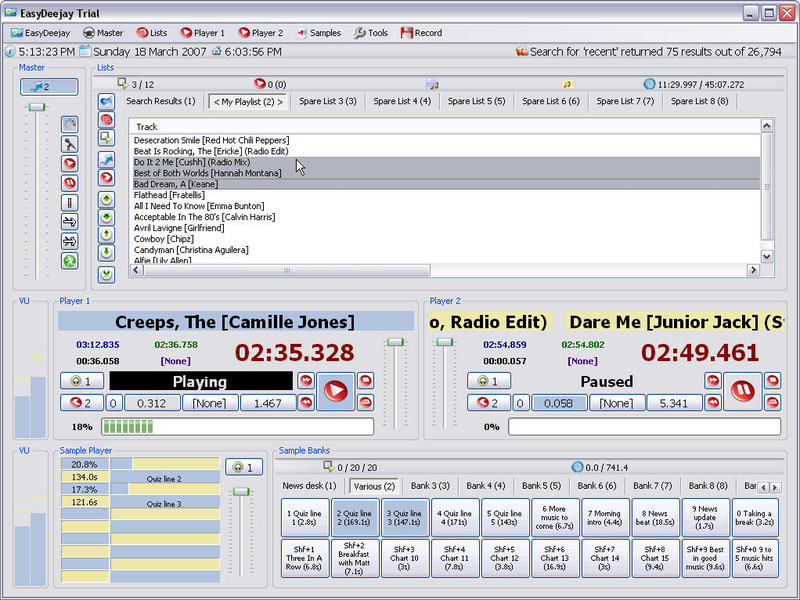The image size is (800, 600).
Task: Click the 7 Morning intro (4.4s) sample button
Action: coord(604,517)
